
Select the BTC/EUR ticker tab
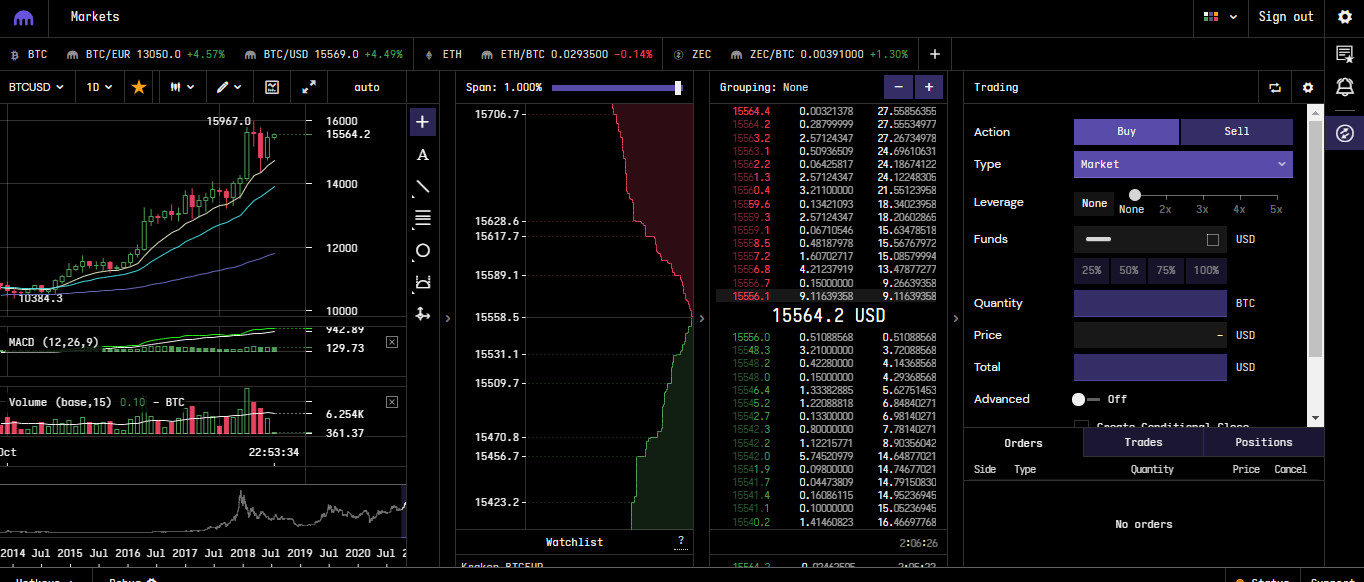(x=145, y=54)
